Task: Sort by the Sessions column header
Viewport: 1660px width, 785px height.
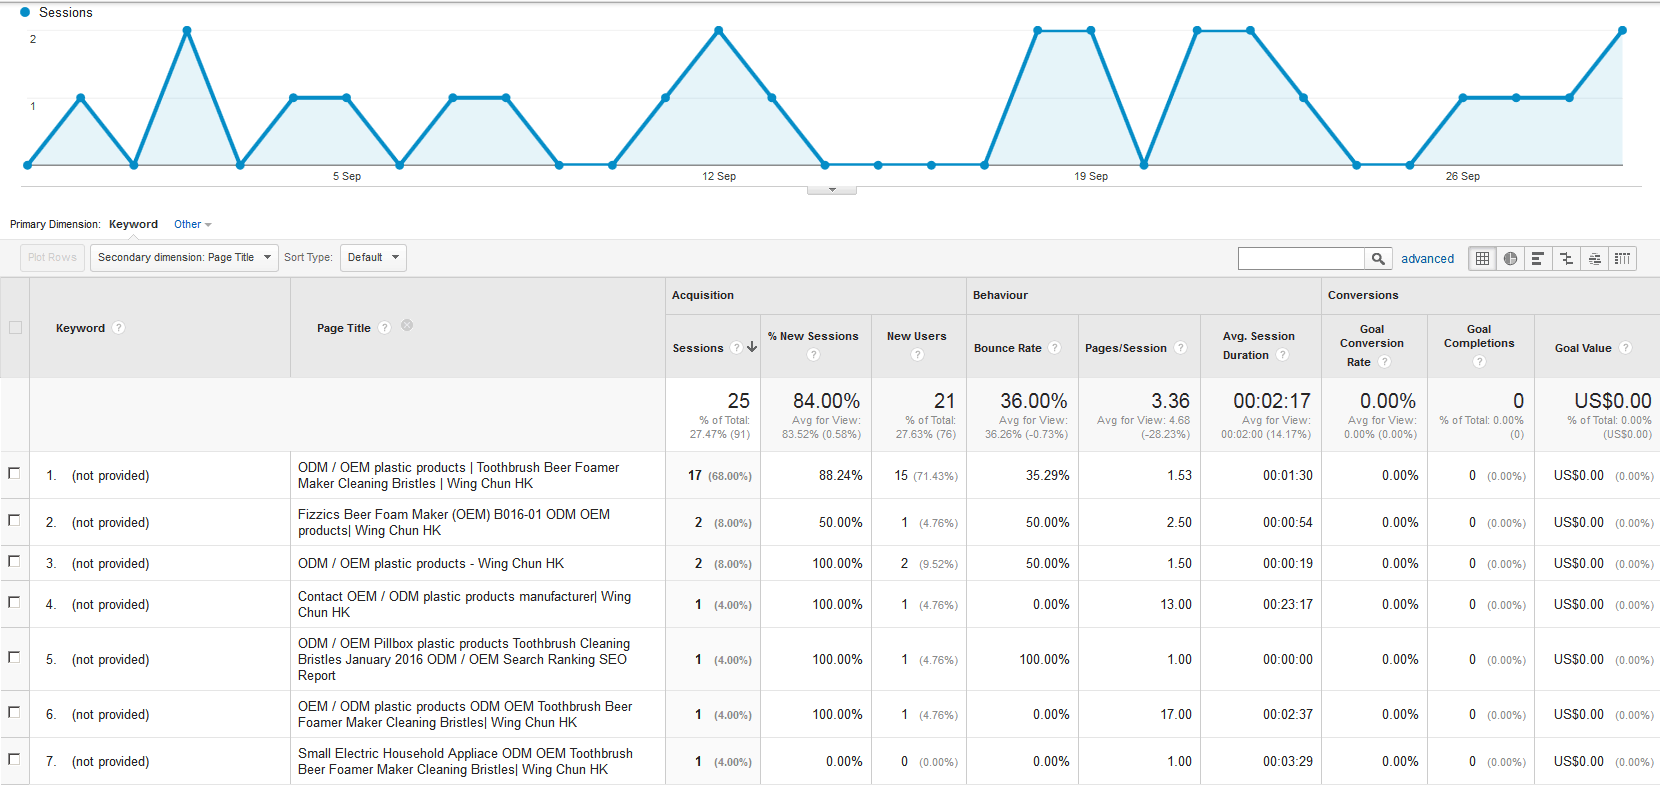Action: (698, 348)
